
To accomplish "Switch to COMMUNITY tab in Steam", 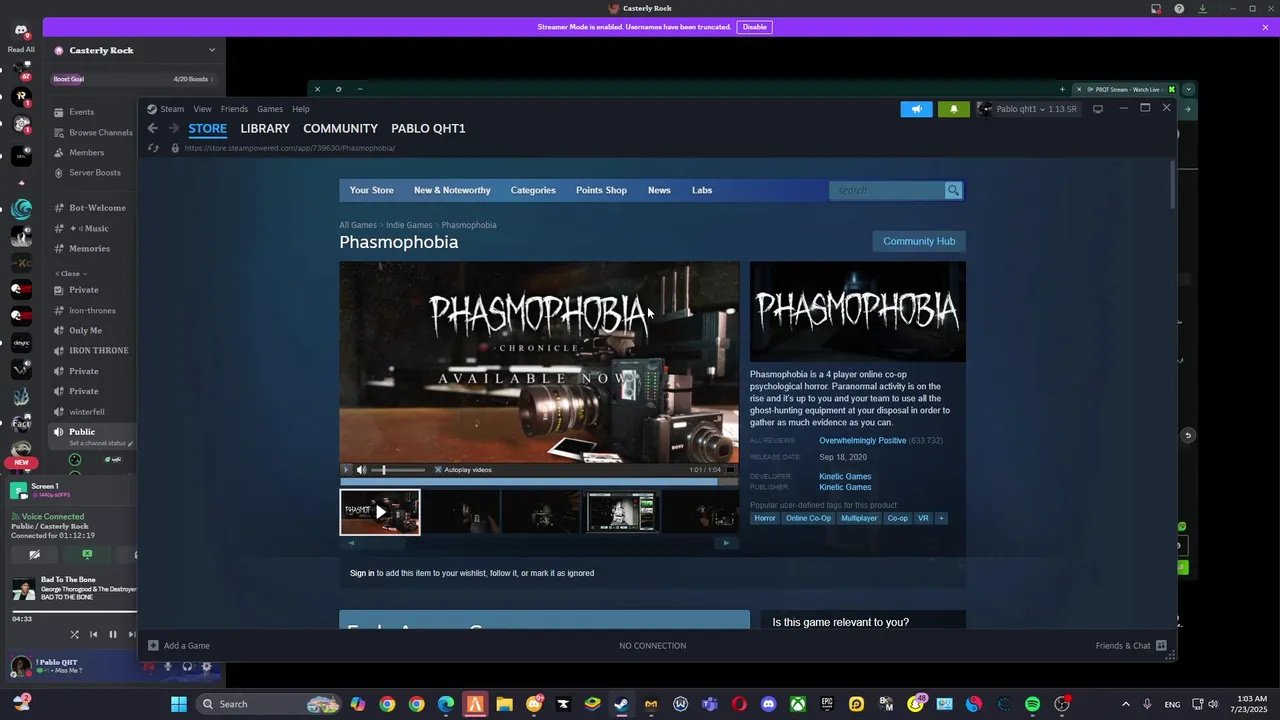I will pyautogui.click(x=340, y=128).
